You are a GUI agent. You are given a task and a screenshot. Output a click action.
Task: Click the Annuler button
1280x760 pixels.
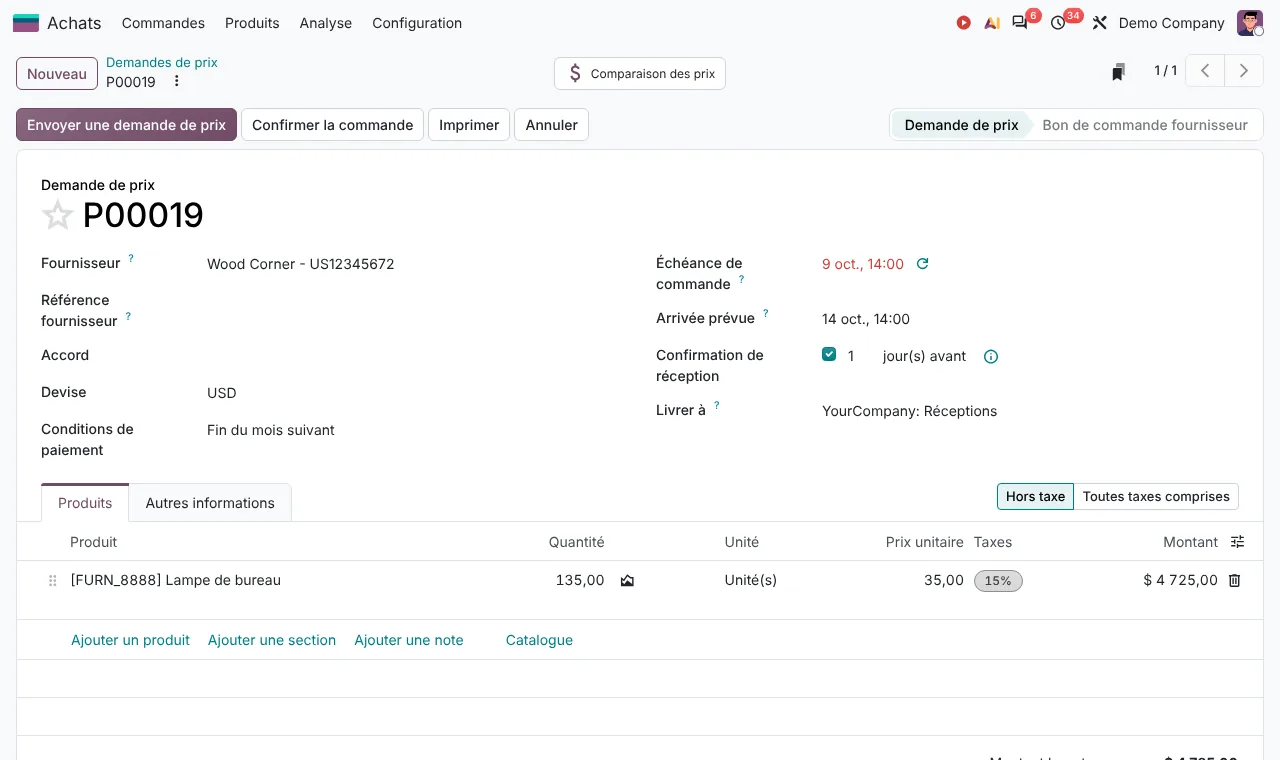coord(552,125)
